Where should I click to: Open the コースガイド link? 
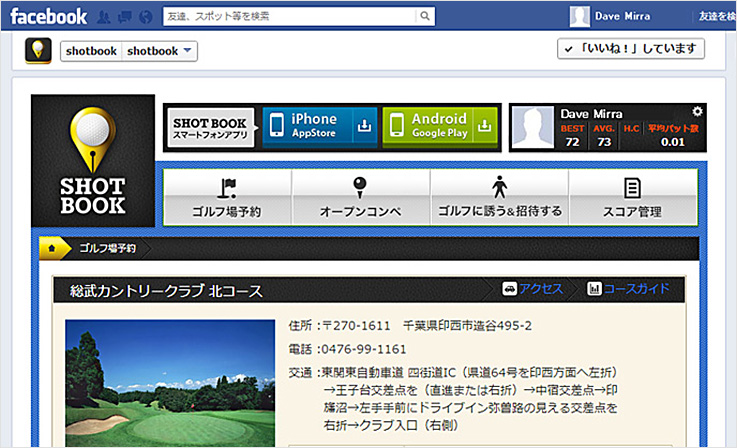pyautogui.click(x=628, y=289)
